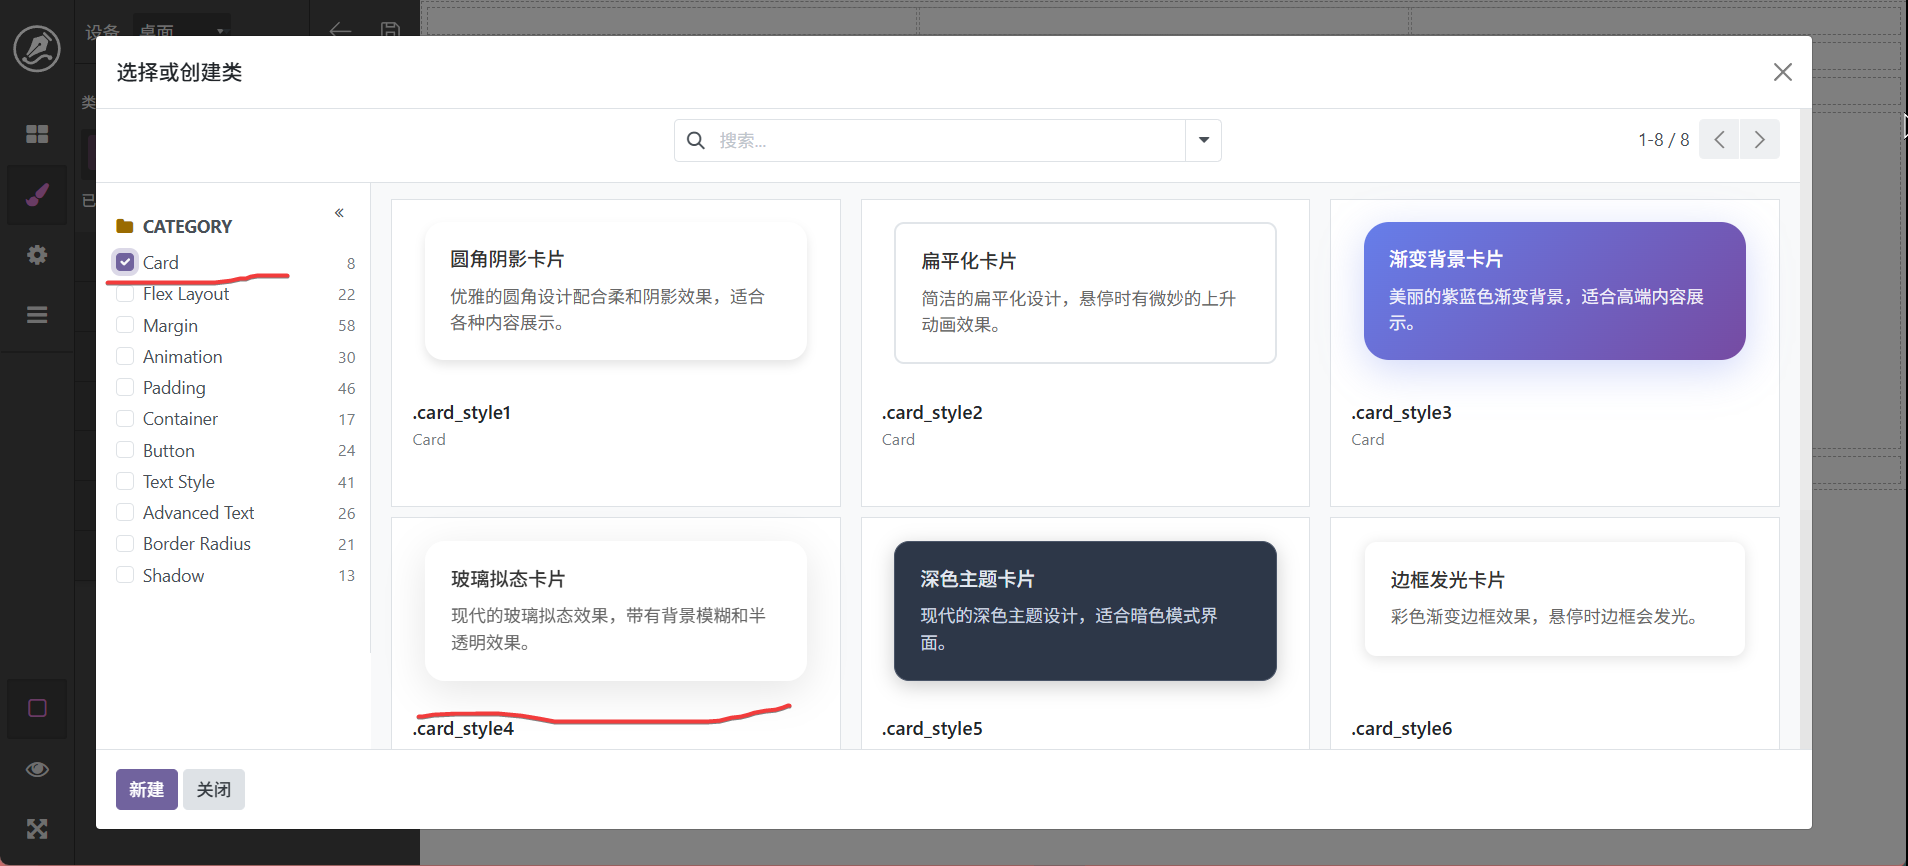Click the 关闭 button
Screen dimensions: 1908x866
click(213, 789)
